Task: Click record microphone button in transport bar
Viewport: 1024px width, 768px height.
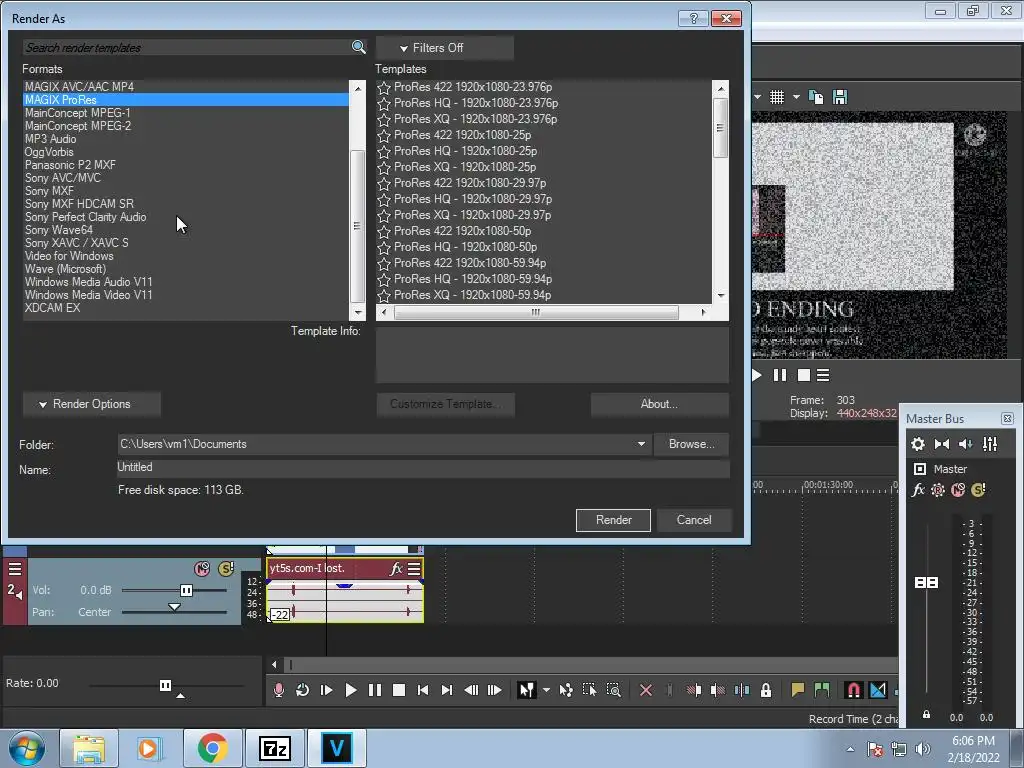Action: [x=279, y=690]
